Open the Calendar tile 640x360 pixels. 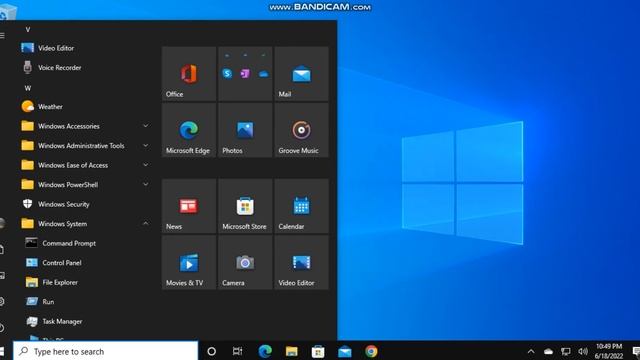(301, 206)
